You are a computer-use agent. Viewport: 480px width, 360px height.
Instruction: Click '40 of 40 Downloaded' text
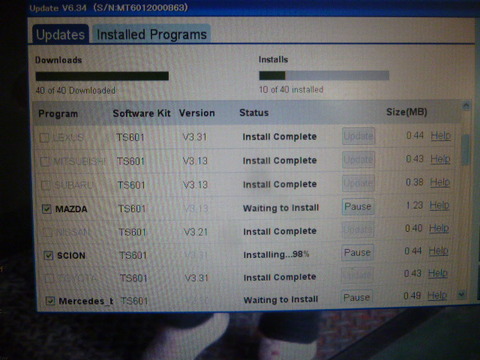pyautogui.click(x=76, y=90)
